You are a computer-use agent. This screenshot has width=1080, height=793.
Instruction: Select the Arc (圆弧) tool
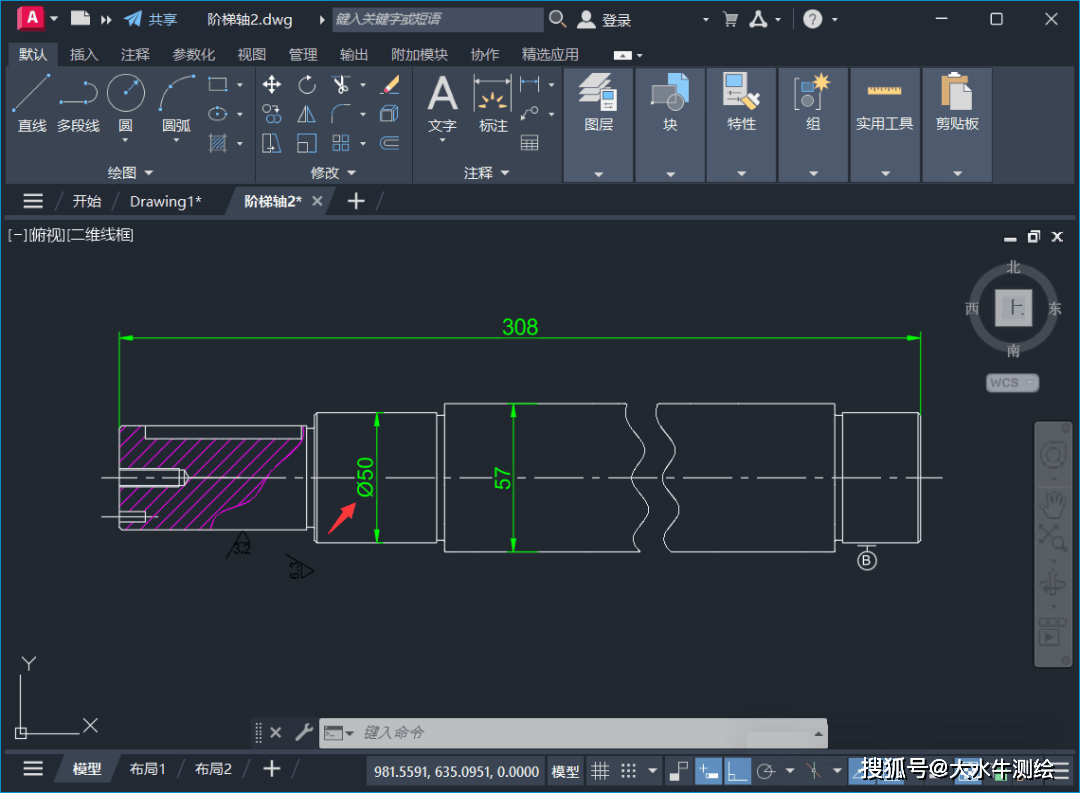[176, 103]
